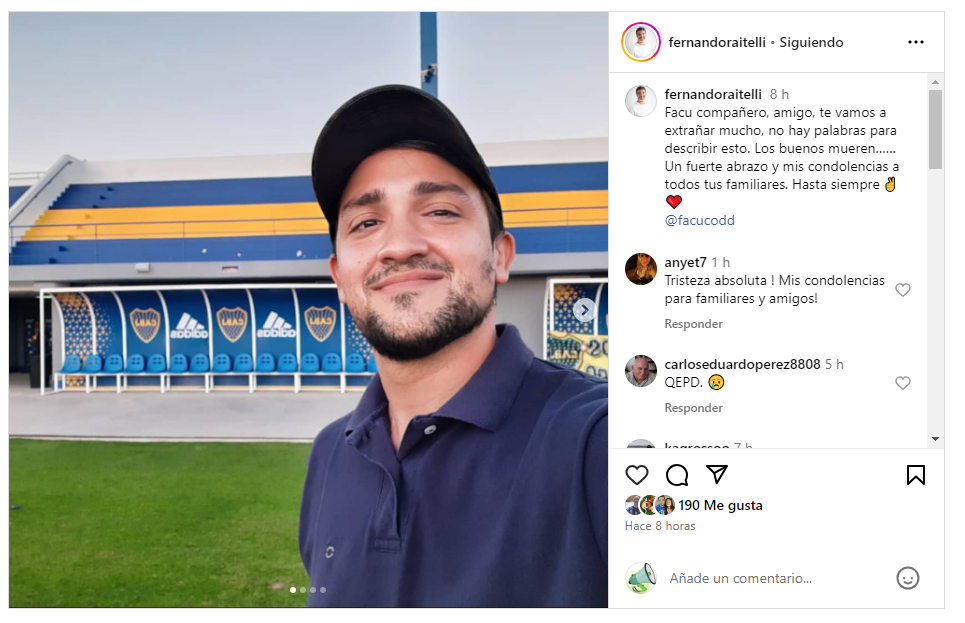The width and height of the screenshot is (965, 623).
Task: Open the three-dot more options menu
Action: [915, 42]
